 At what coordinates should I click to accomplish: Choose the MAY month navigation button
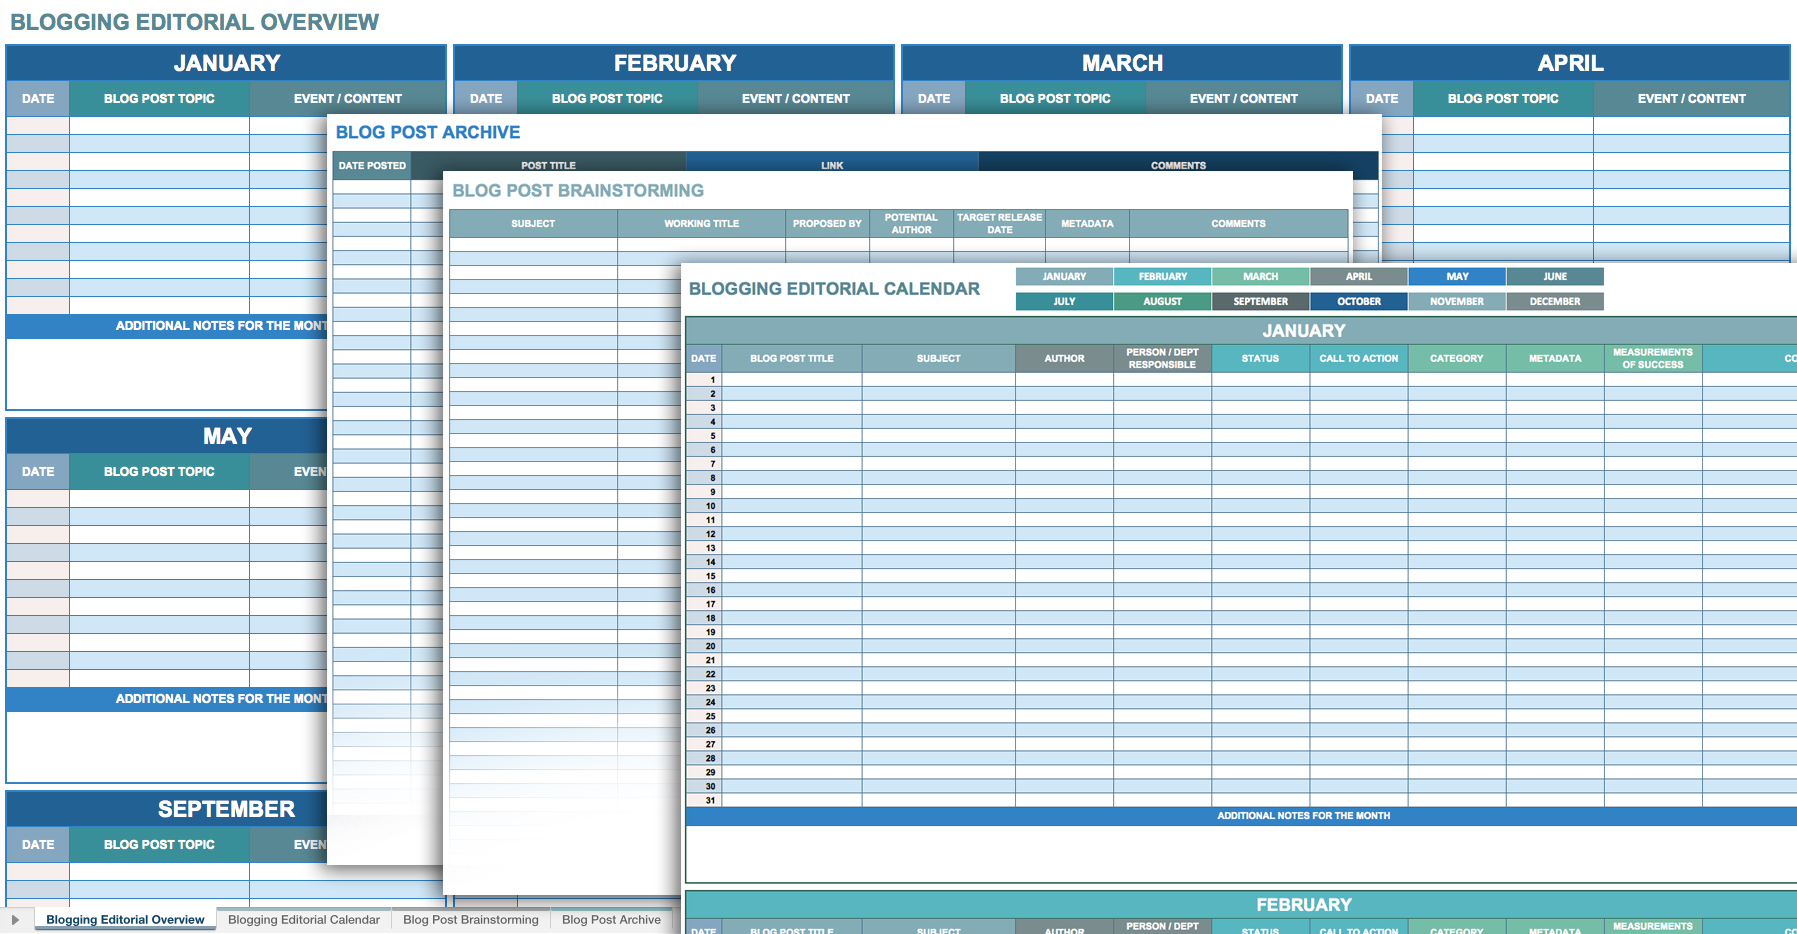(x=1457, y=277)
